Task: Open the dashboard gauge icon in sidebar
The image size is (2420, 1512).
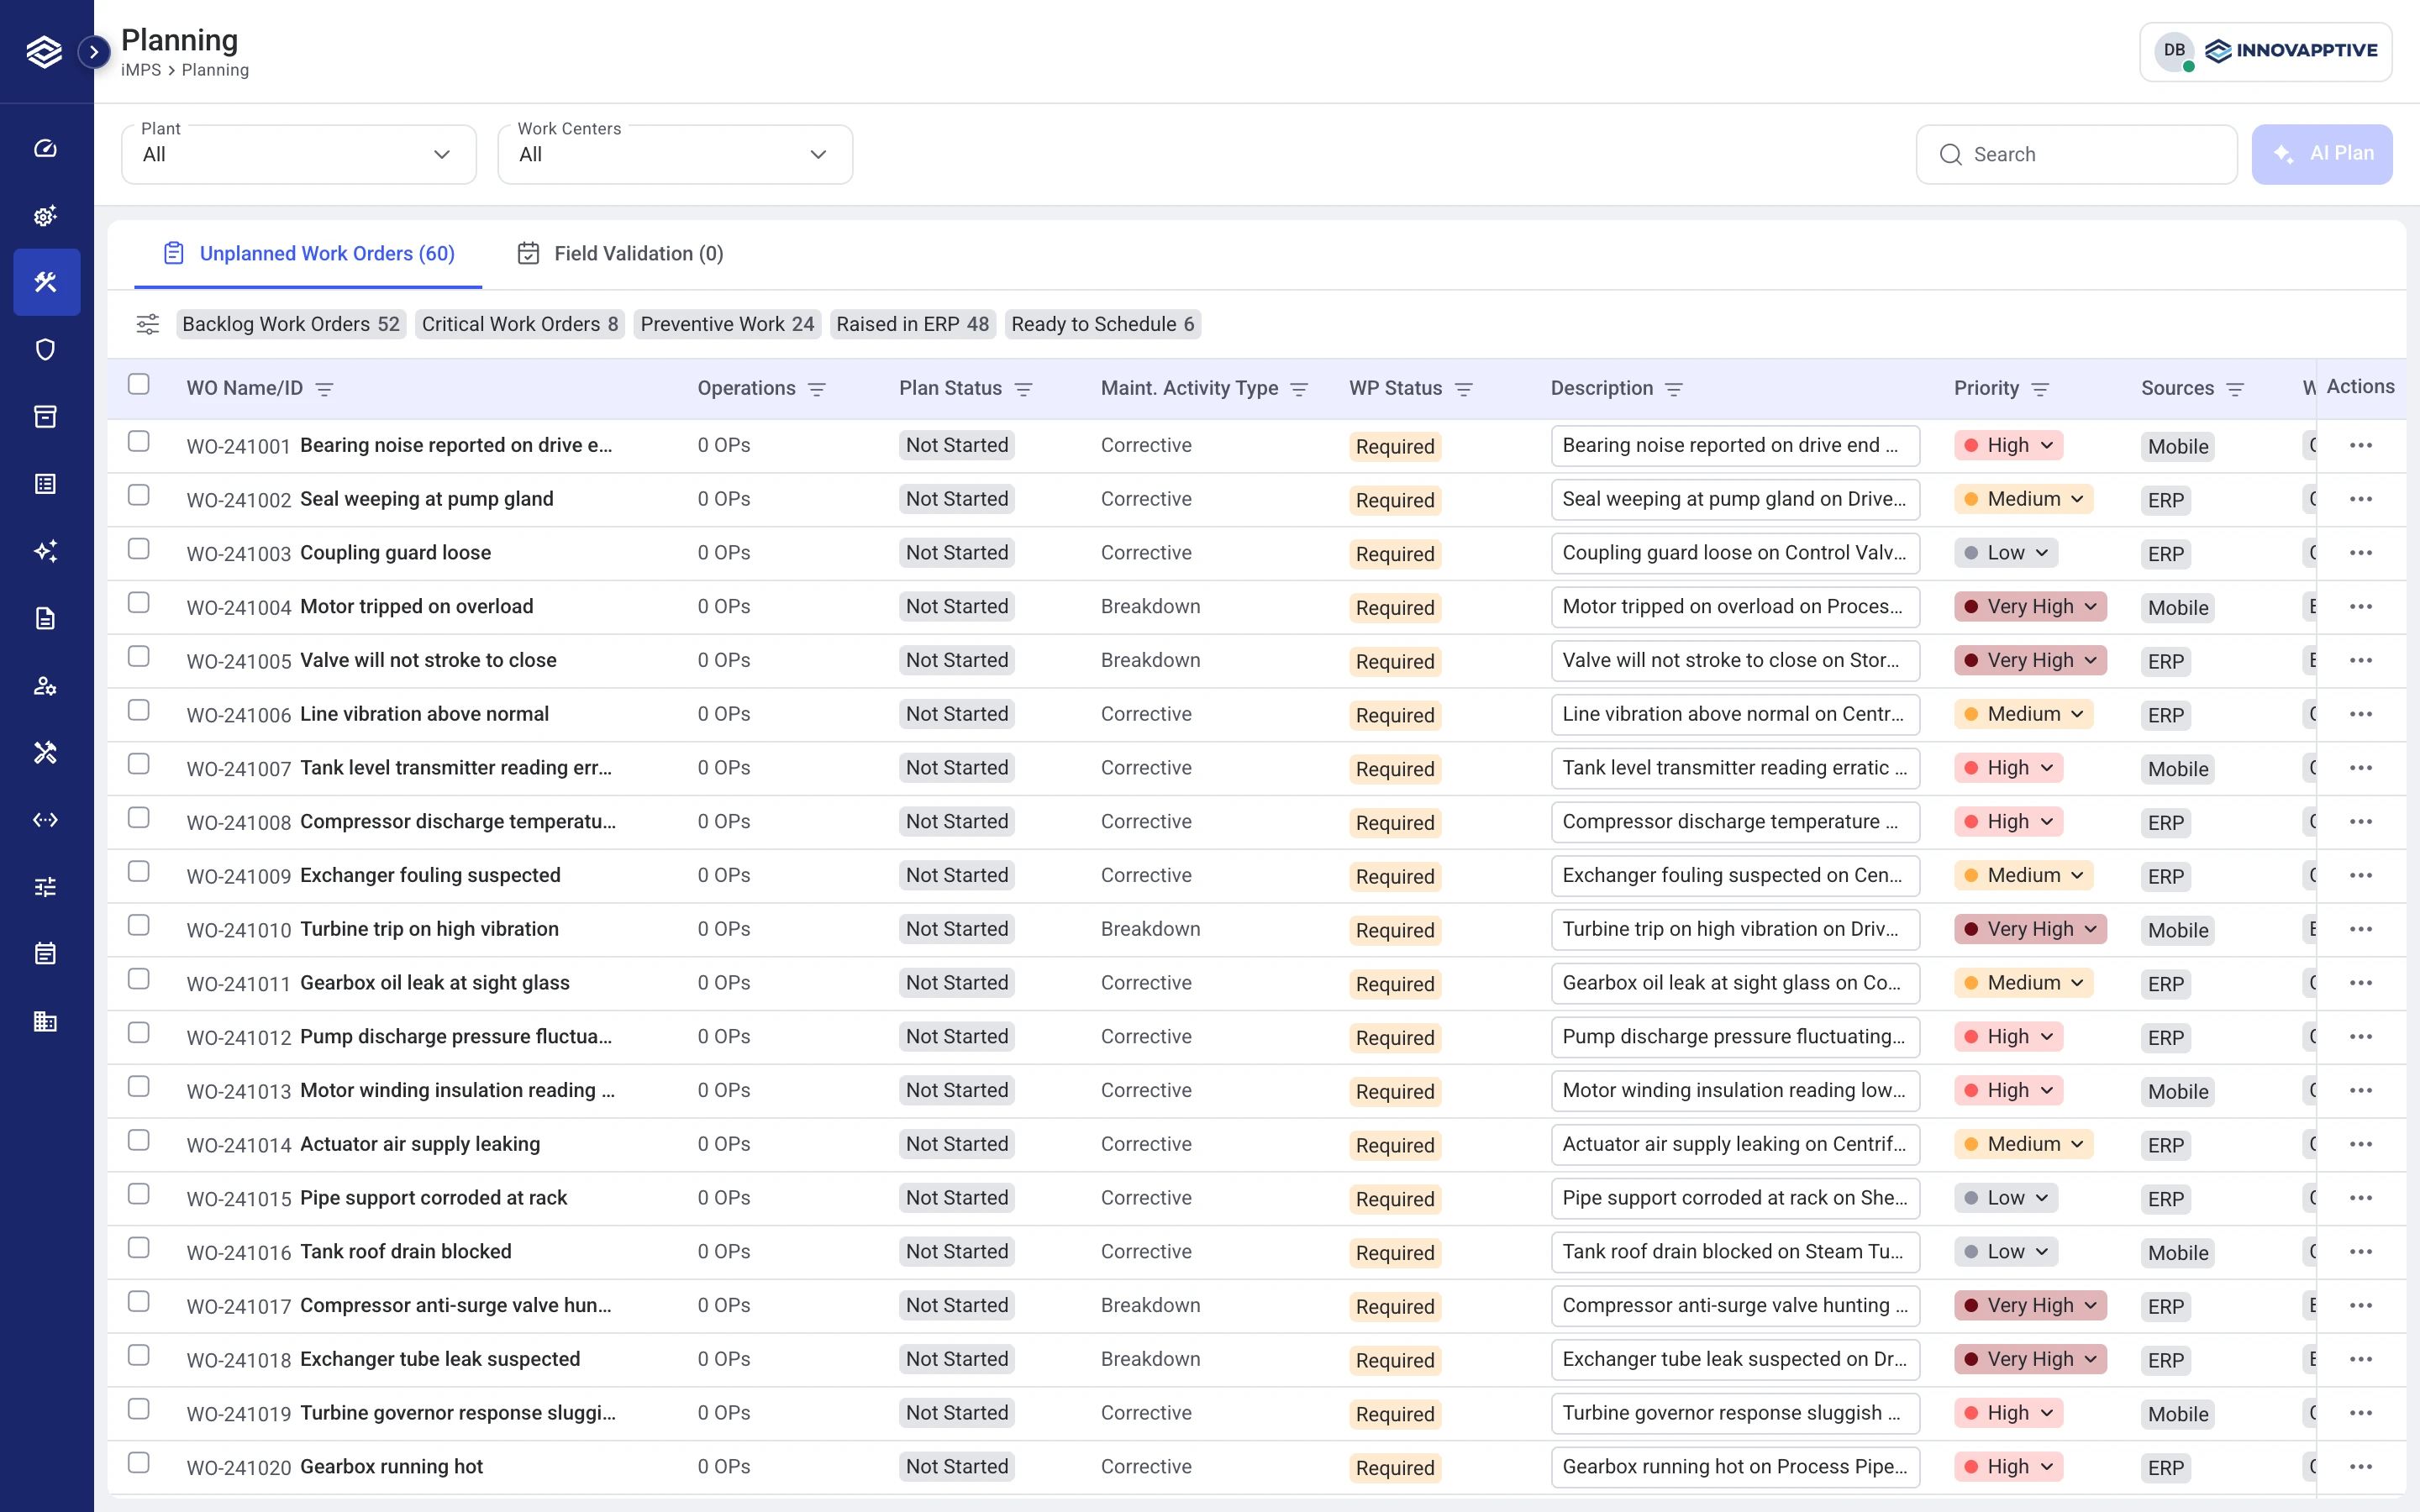Action: click(45, 148)
